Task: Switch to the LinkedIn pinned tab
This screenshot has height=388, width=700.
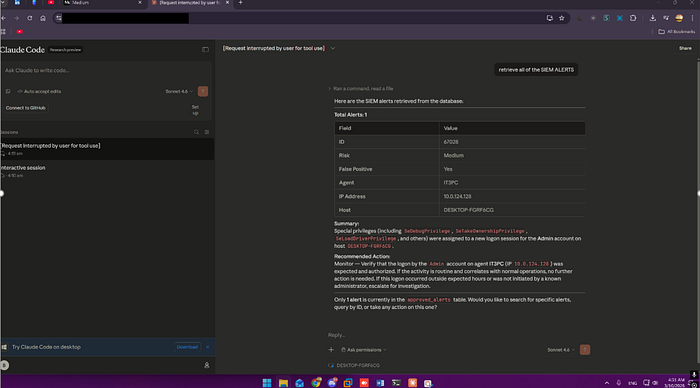Action: (x=17, y=3)
